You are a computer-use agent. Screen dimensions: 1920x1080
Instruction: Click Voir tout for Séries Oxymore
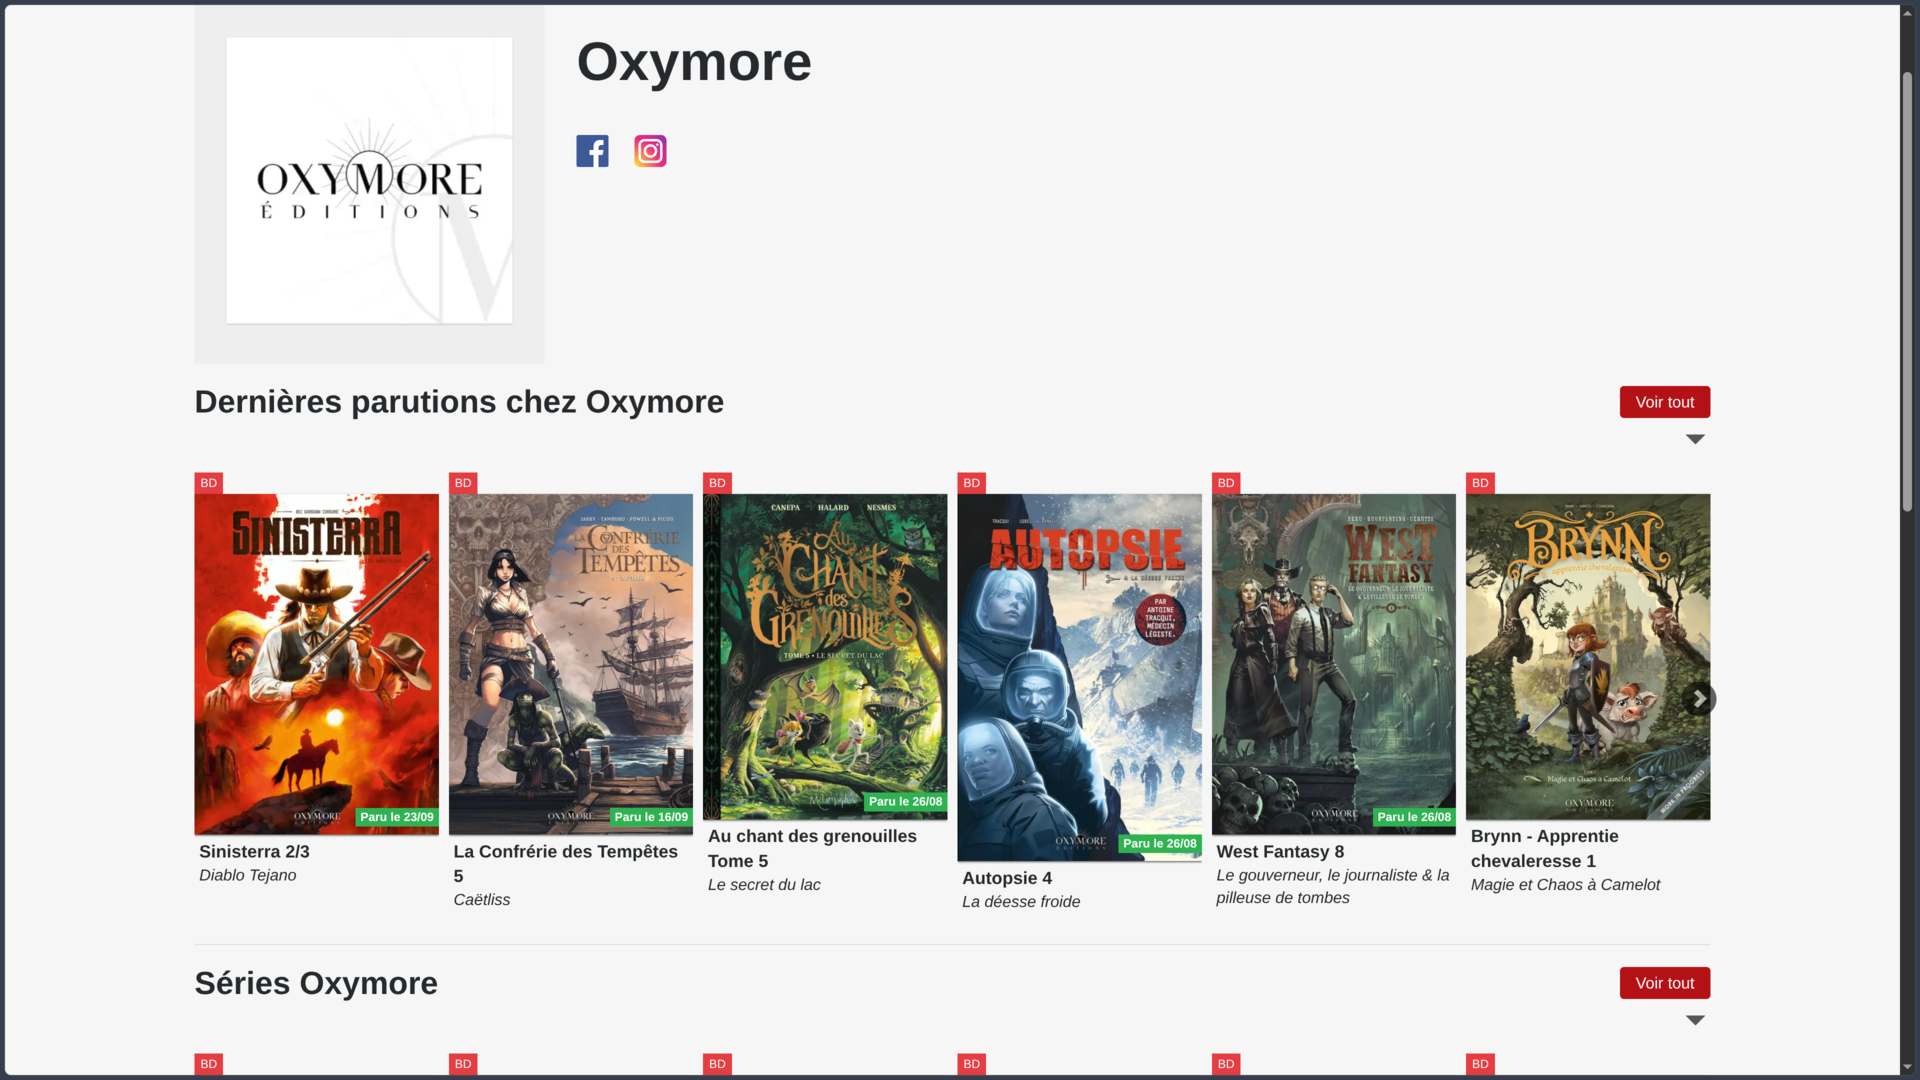click(x=1664, y=983)
